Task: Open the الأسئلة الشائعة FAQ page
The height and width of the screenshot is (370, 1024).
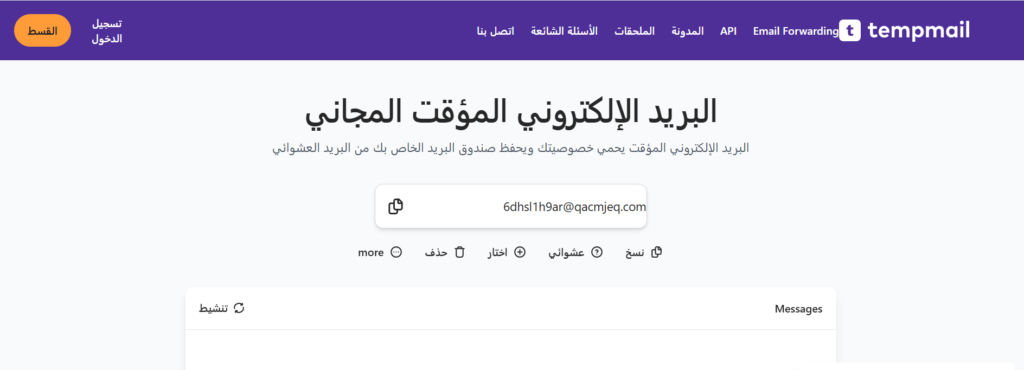Action: point(564,31)
